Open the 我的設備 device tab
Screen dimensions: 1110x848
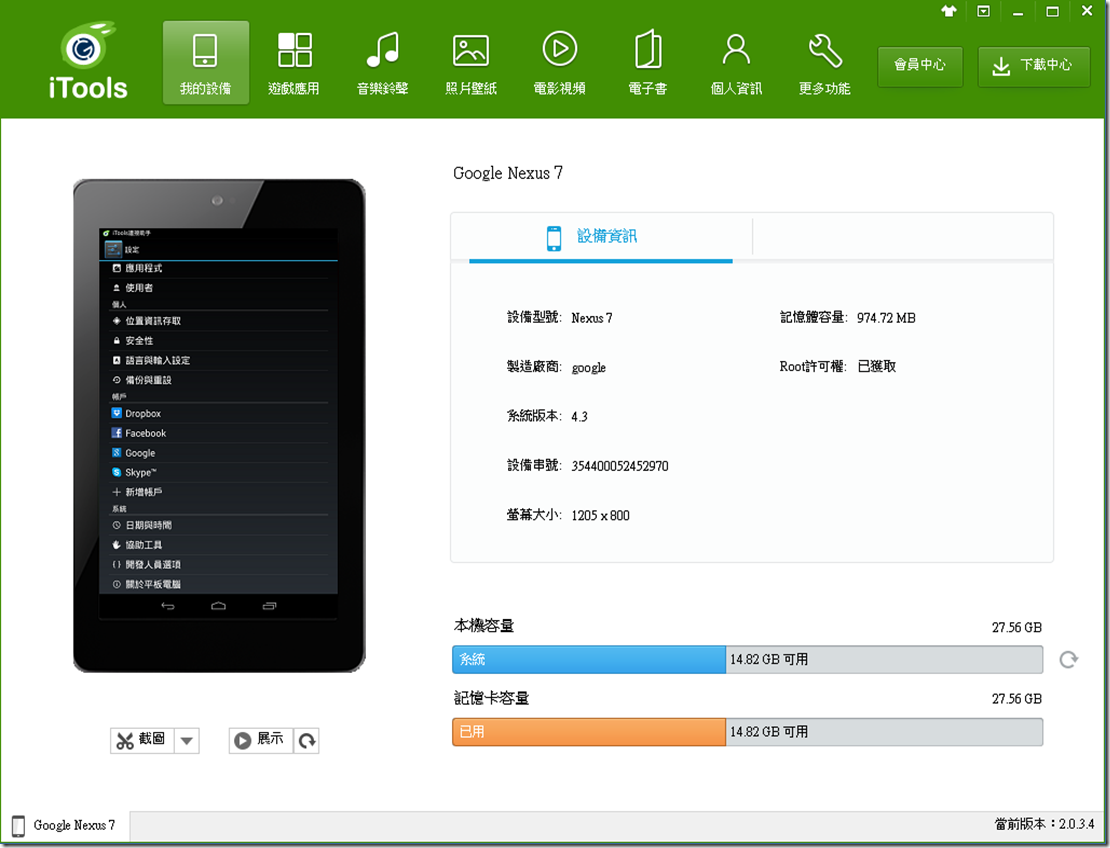[x=205, y=62]
